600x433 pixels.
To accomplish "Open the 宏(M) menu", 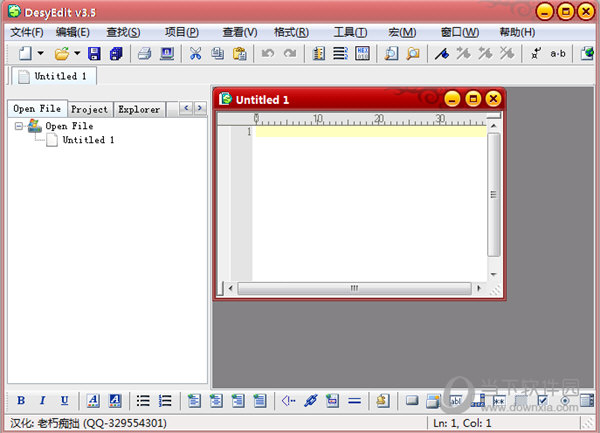I will pyautogui.click(x=402, y=32).
